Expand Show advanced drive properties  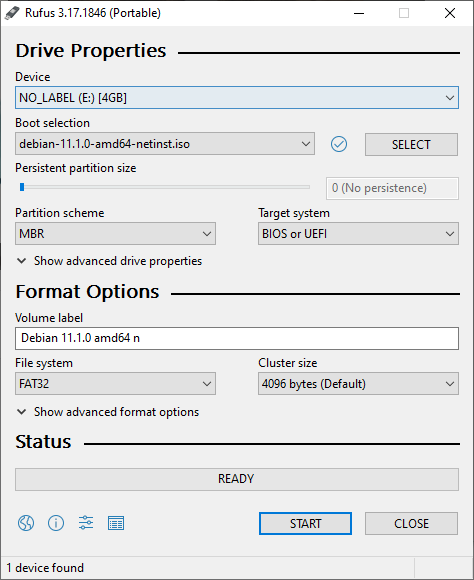(110, 261)
